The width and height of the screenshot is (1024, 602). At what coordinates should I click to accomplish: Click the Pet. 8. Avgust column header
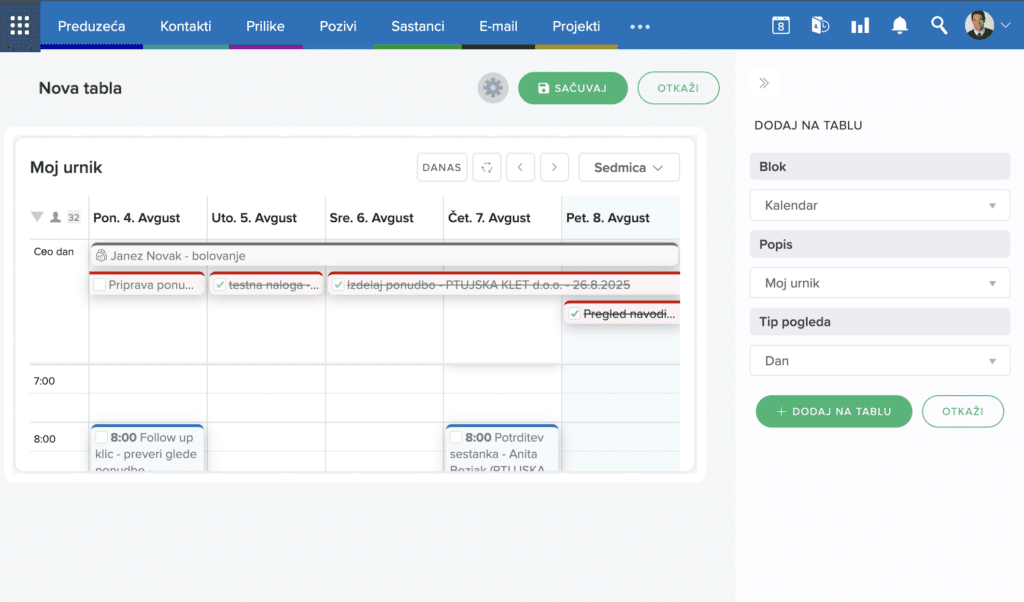(x=608, y=217)
